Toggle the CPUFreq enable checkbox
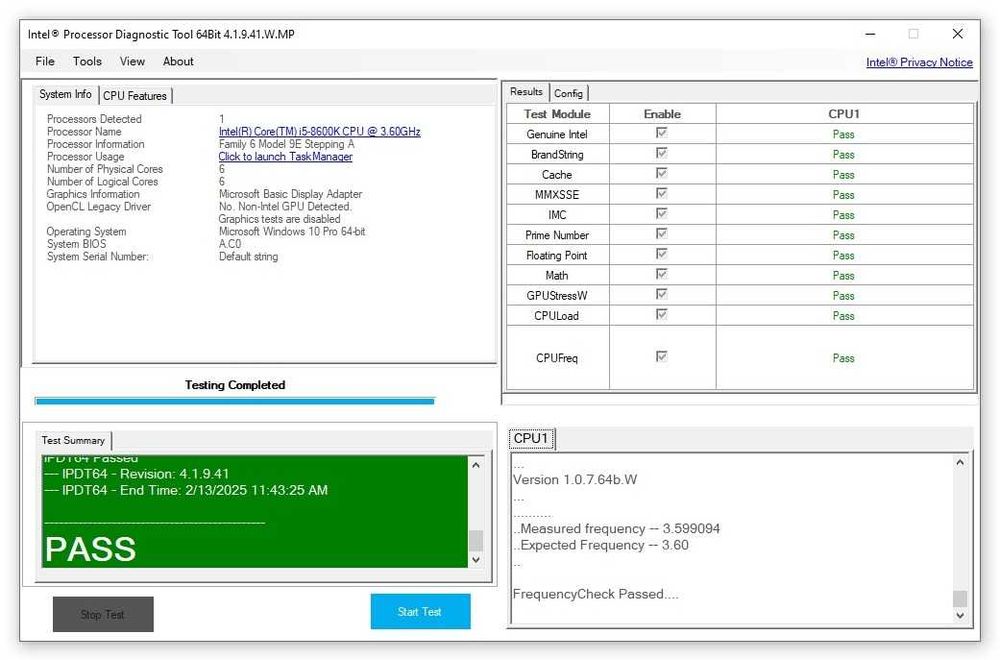This screenshot has height=660, width=1000. click(x=661, y=356)
